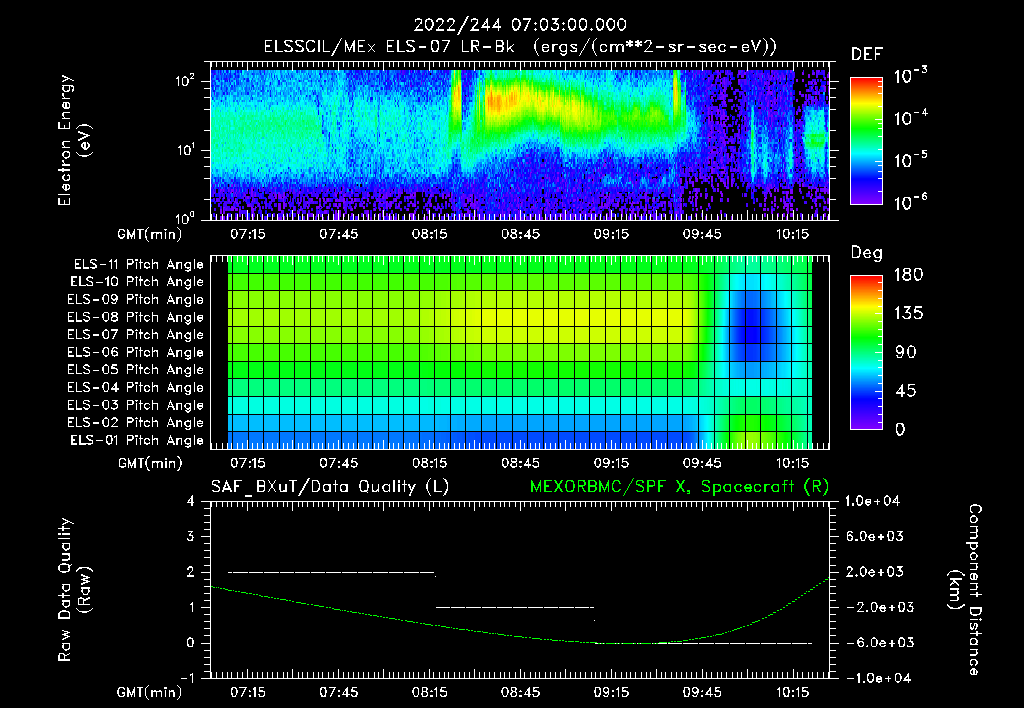Click the pitch angle heatmap grid
The image size is (1024, 708).
[520, 352]
